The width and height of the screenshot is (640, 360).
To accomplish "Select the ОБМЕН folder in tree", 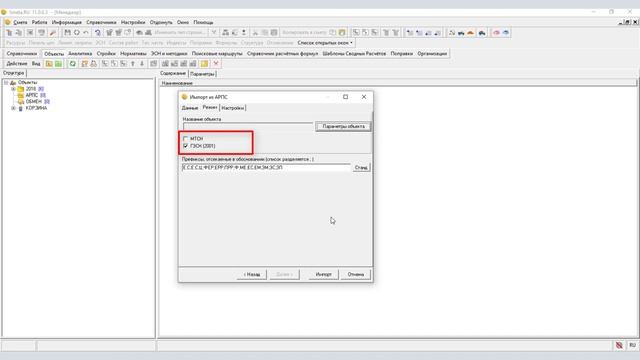I will pos(33,102).
